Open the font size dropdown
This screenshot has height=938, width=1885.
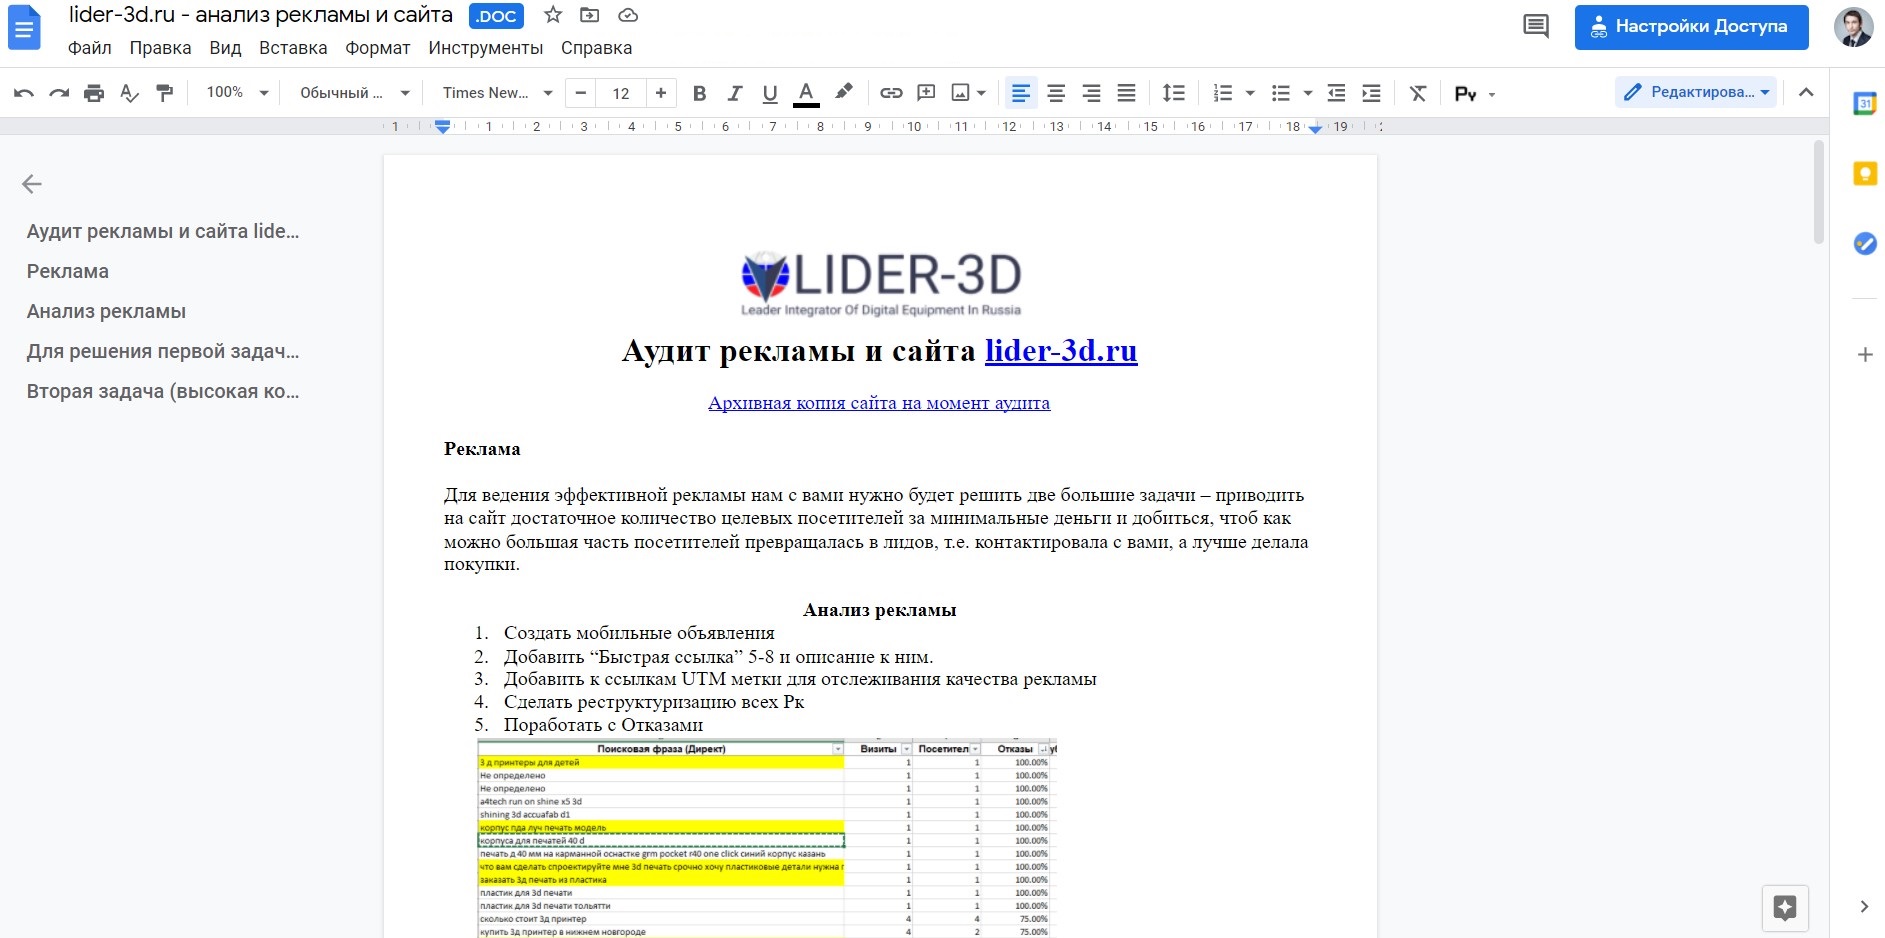point(620,93)
